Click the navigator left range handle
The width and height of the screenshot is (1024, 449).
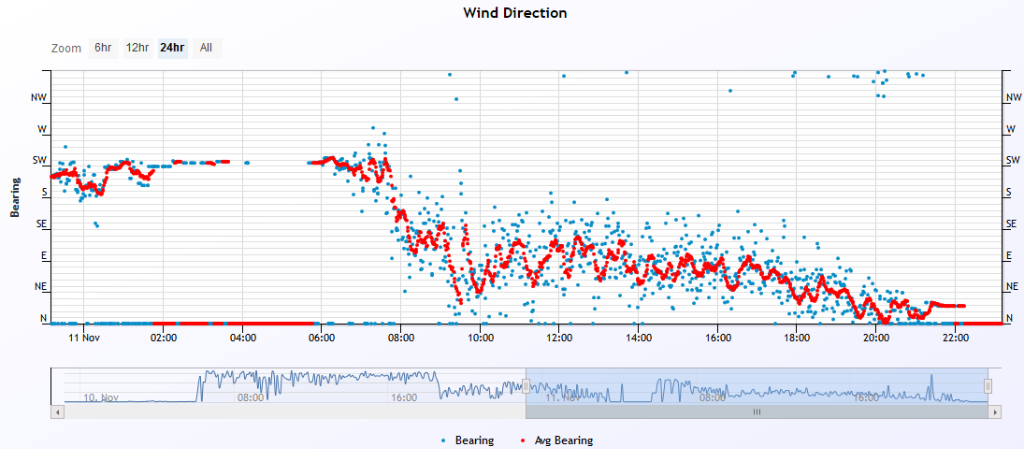pyautogui.click(x=526, y=387)
